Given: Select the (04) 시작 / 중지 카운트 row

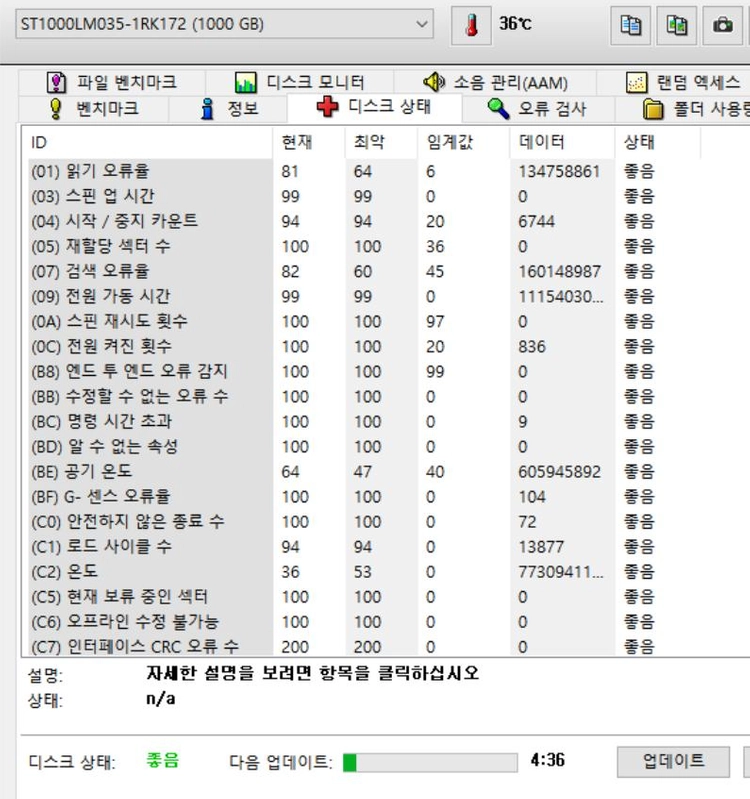Looking at the screenshot, I should pyautogui.click(x=362, y=221).
